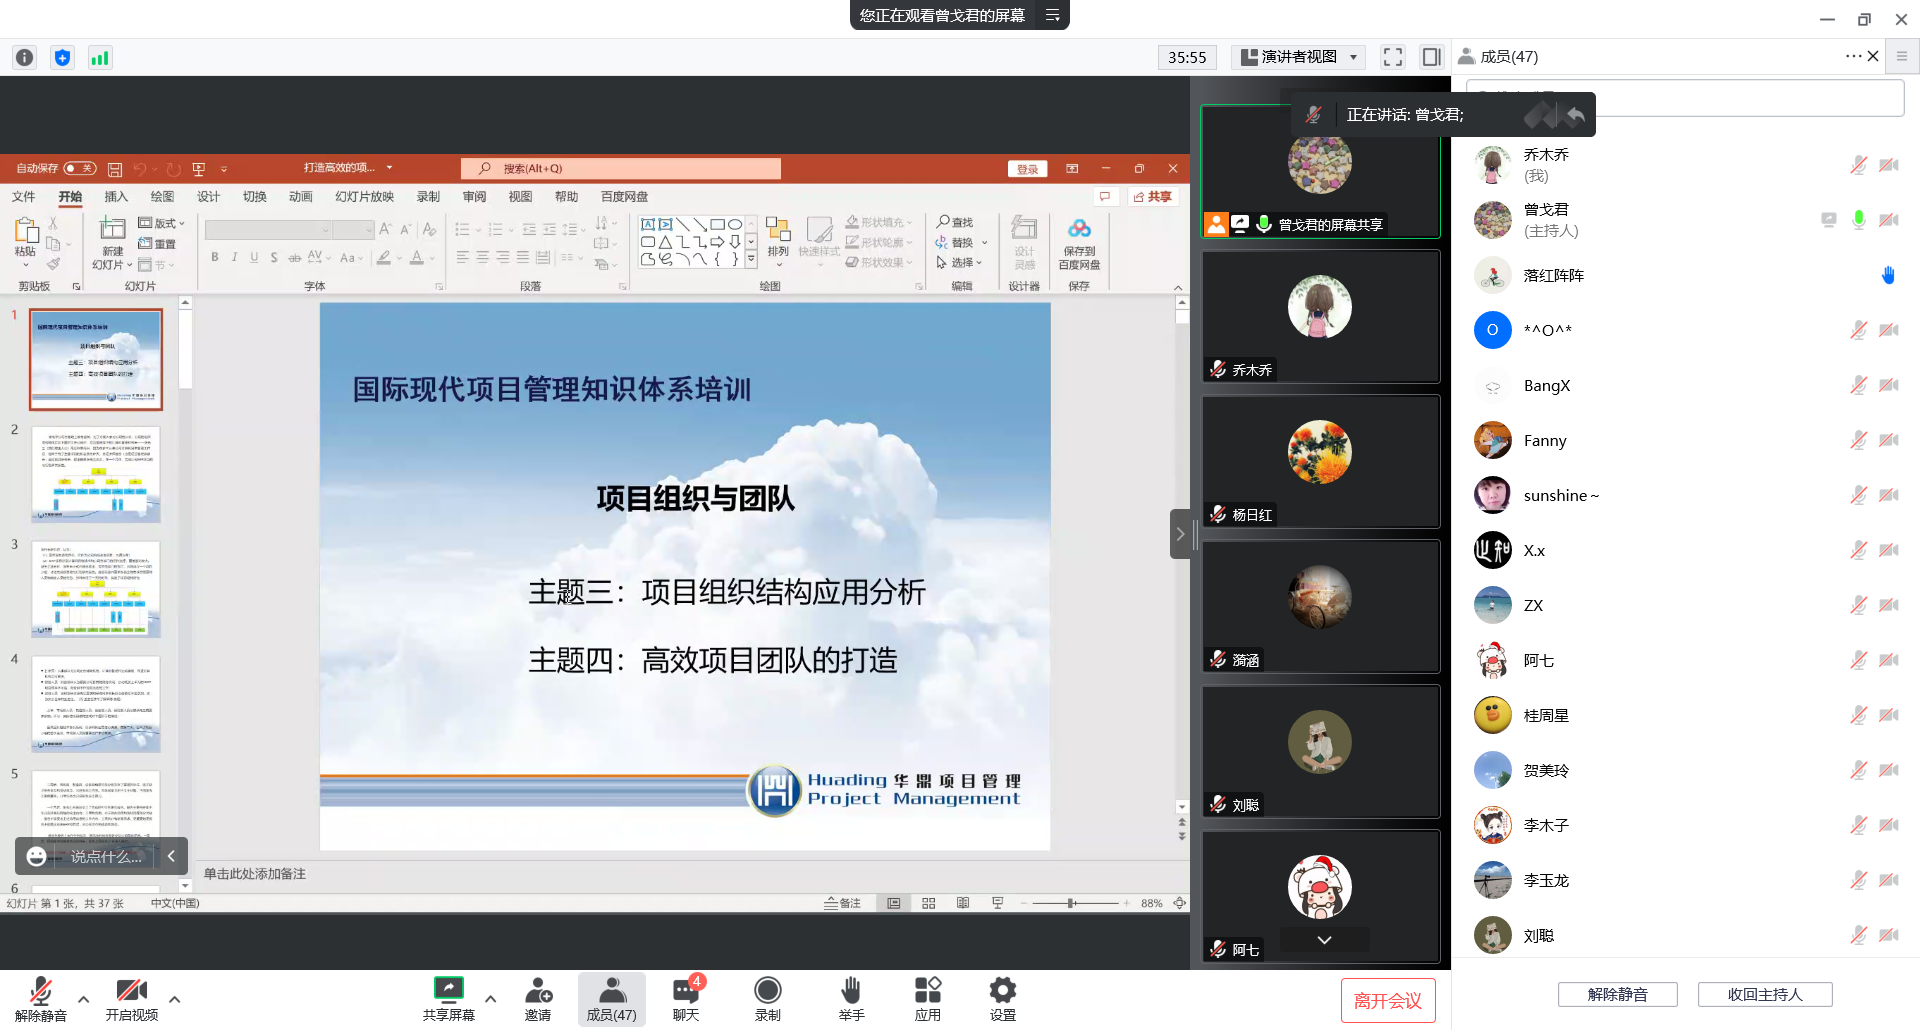Screen dimensions: 1920x1030
Task: Enter full screen mode
Action: tap(1393, 57)
